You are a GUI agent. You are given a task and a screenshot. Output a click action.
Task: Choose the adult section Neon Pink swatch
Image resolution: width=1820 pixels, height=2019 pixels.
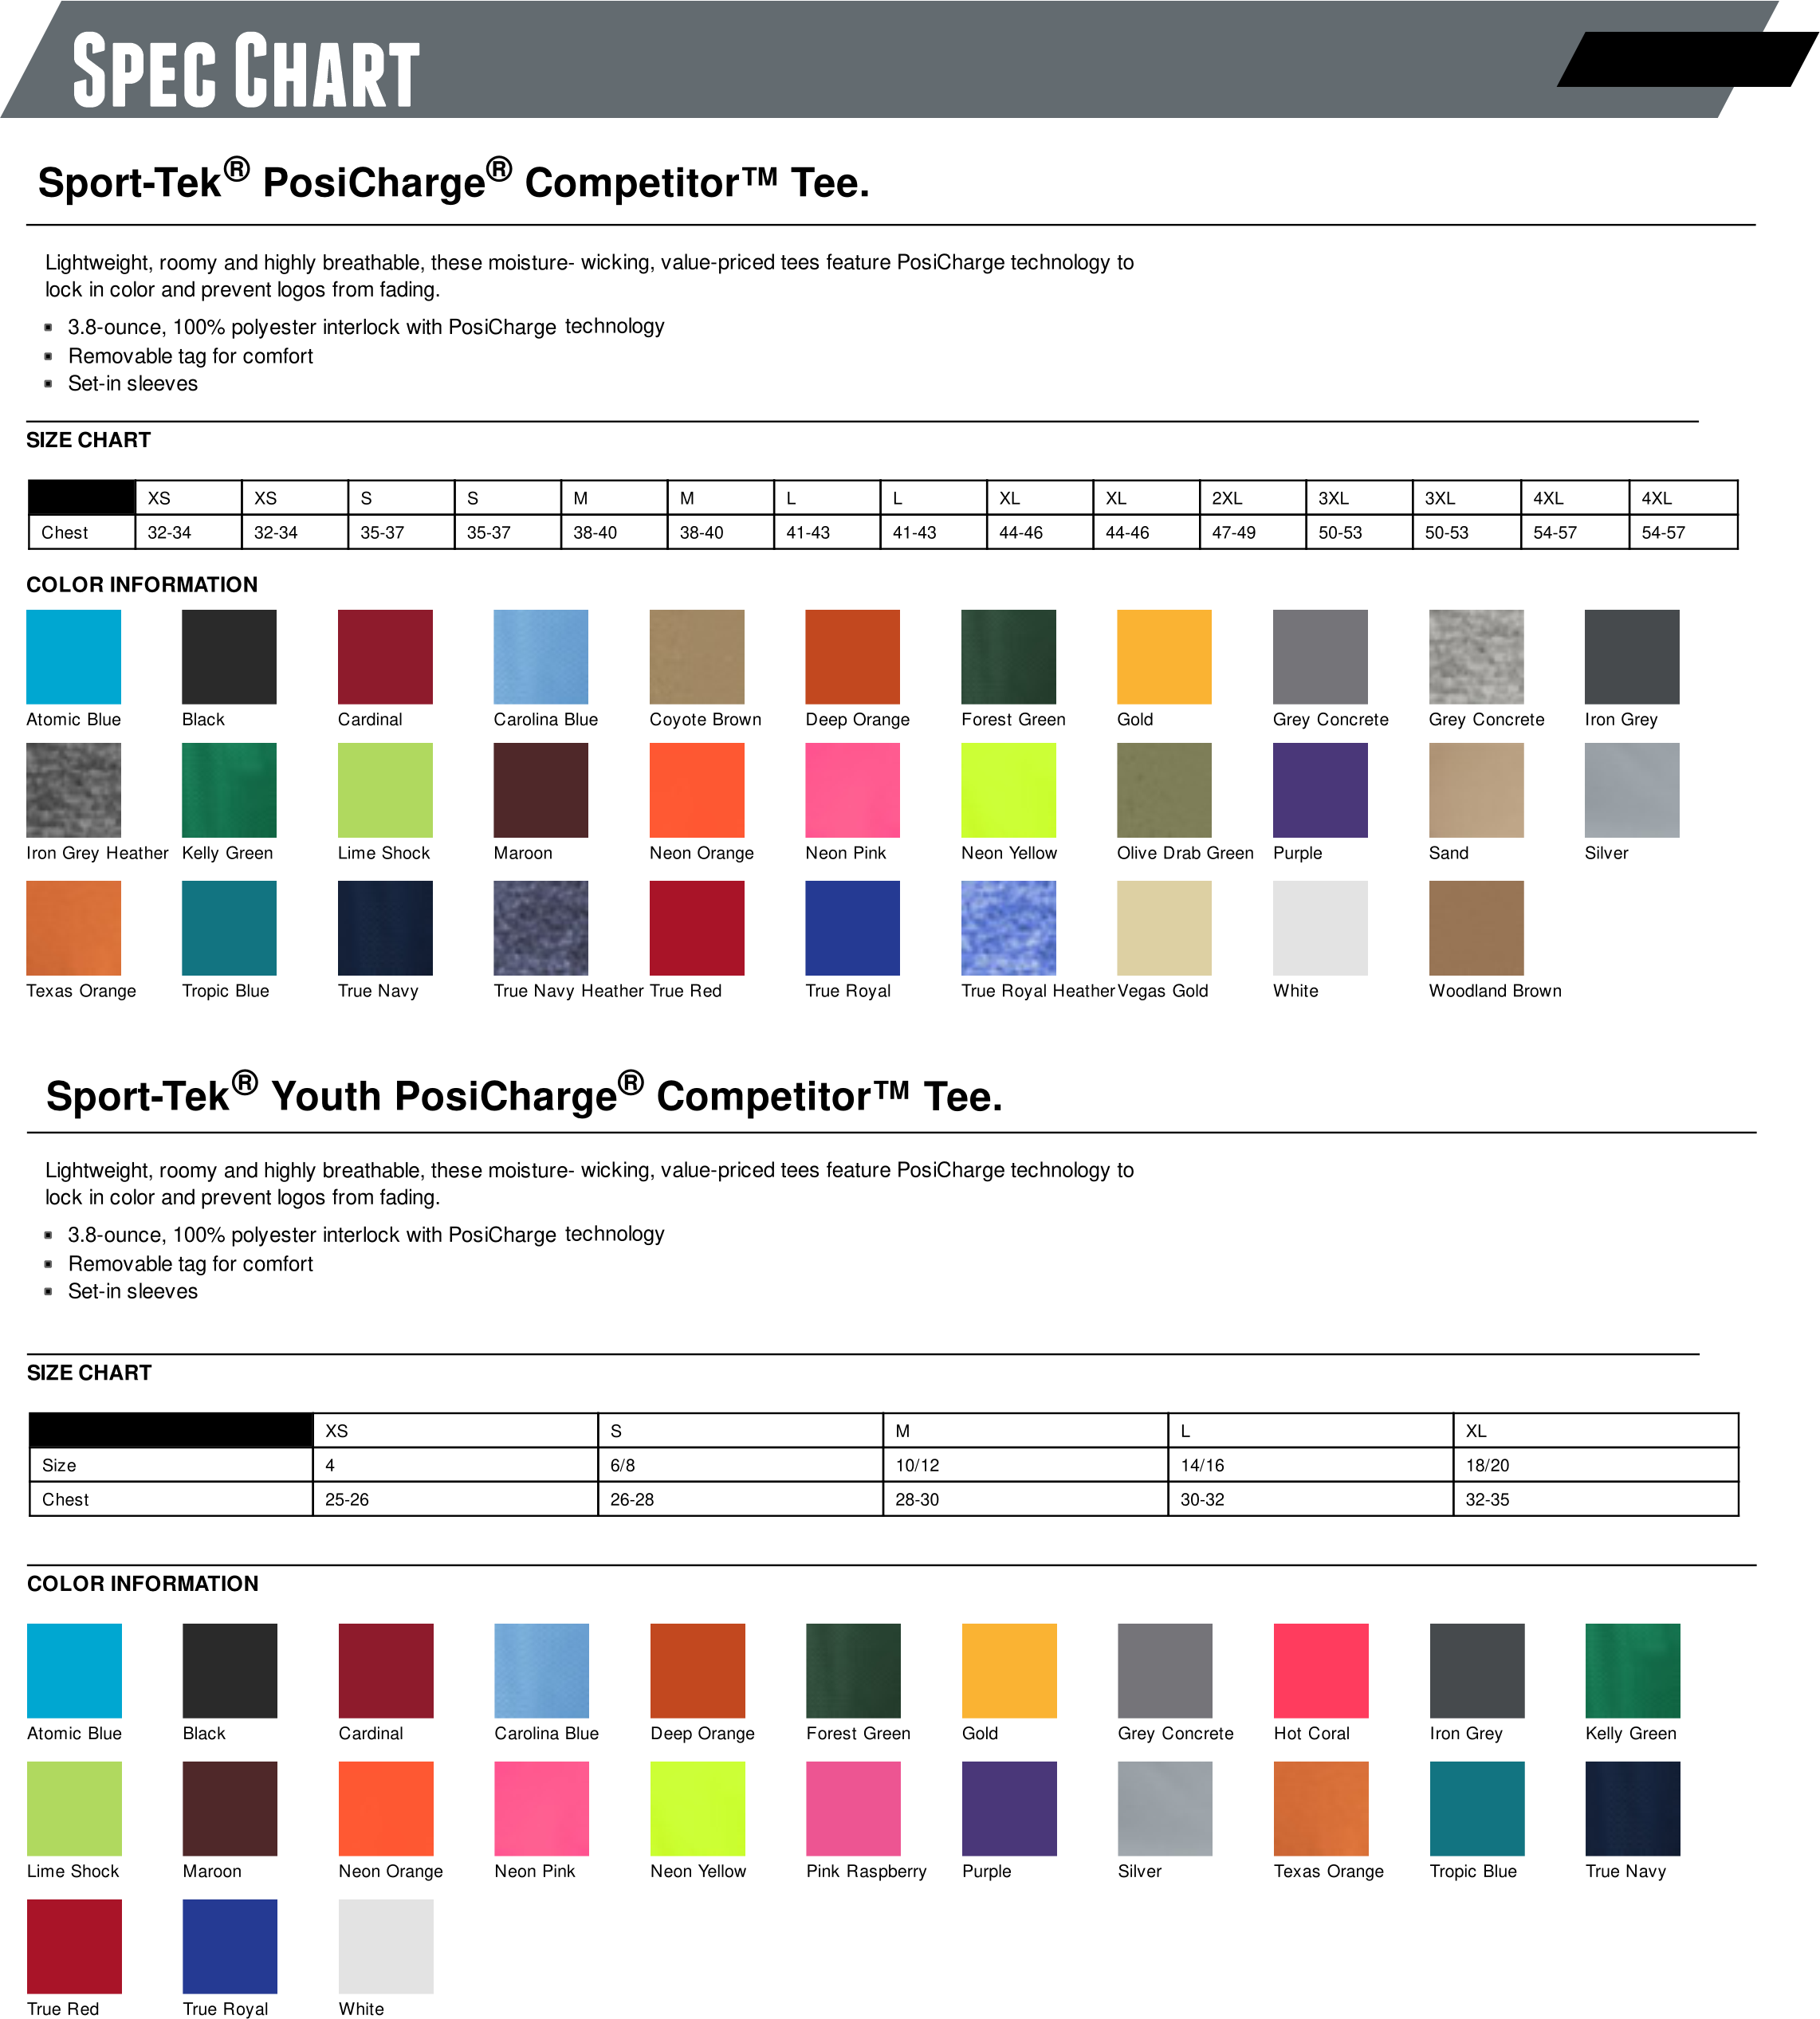(x=852, y=790)
